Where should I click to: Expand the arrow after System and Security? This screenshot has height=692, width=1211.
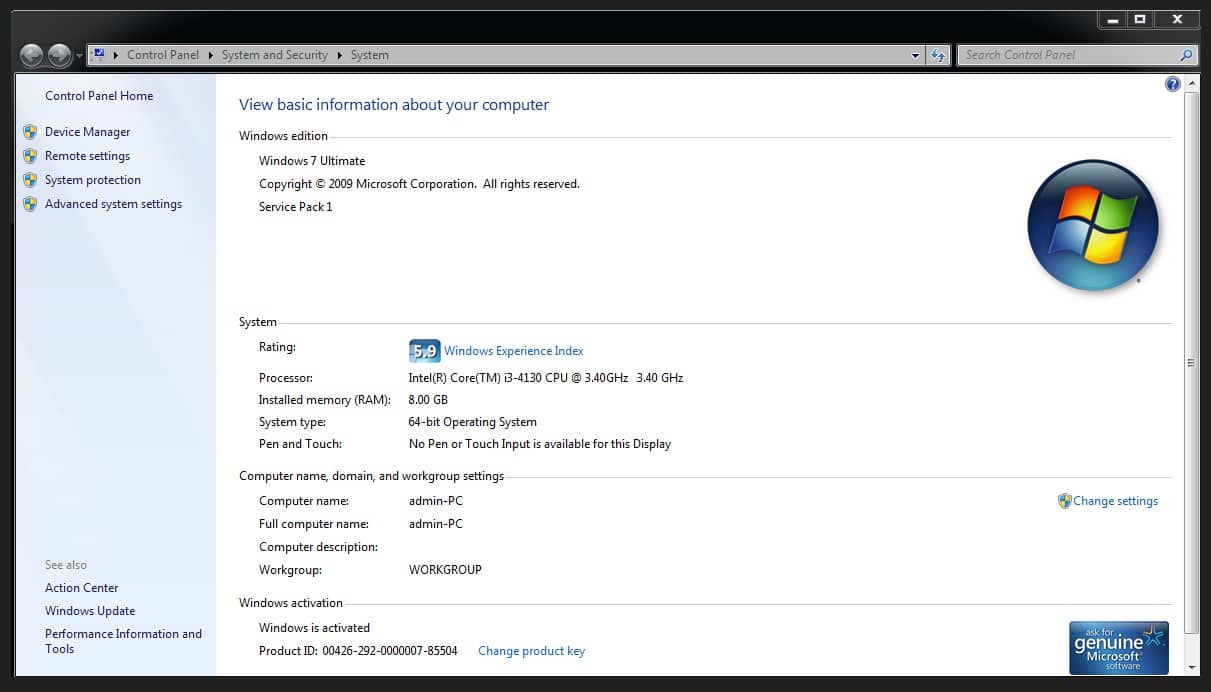tap(340, 55)
